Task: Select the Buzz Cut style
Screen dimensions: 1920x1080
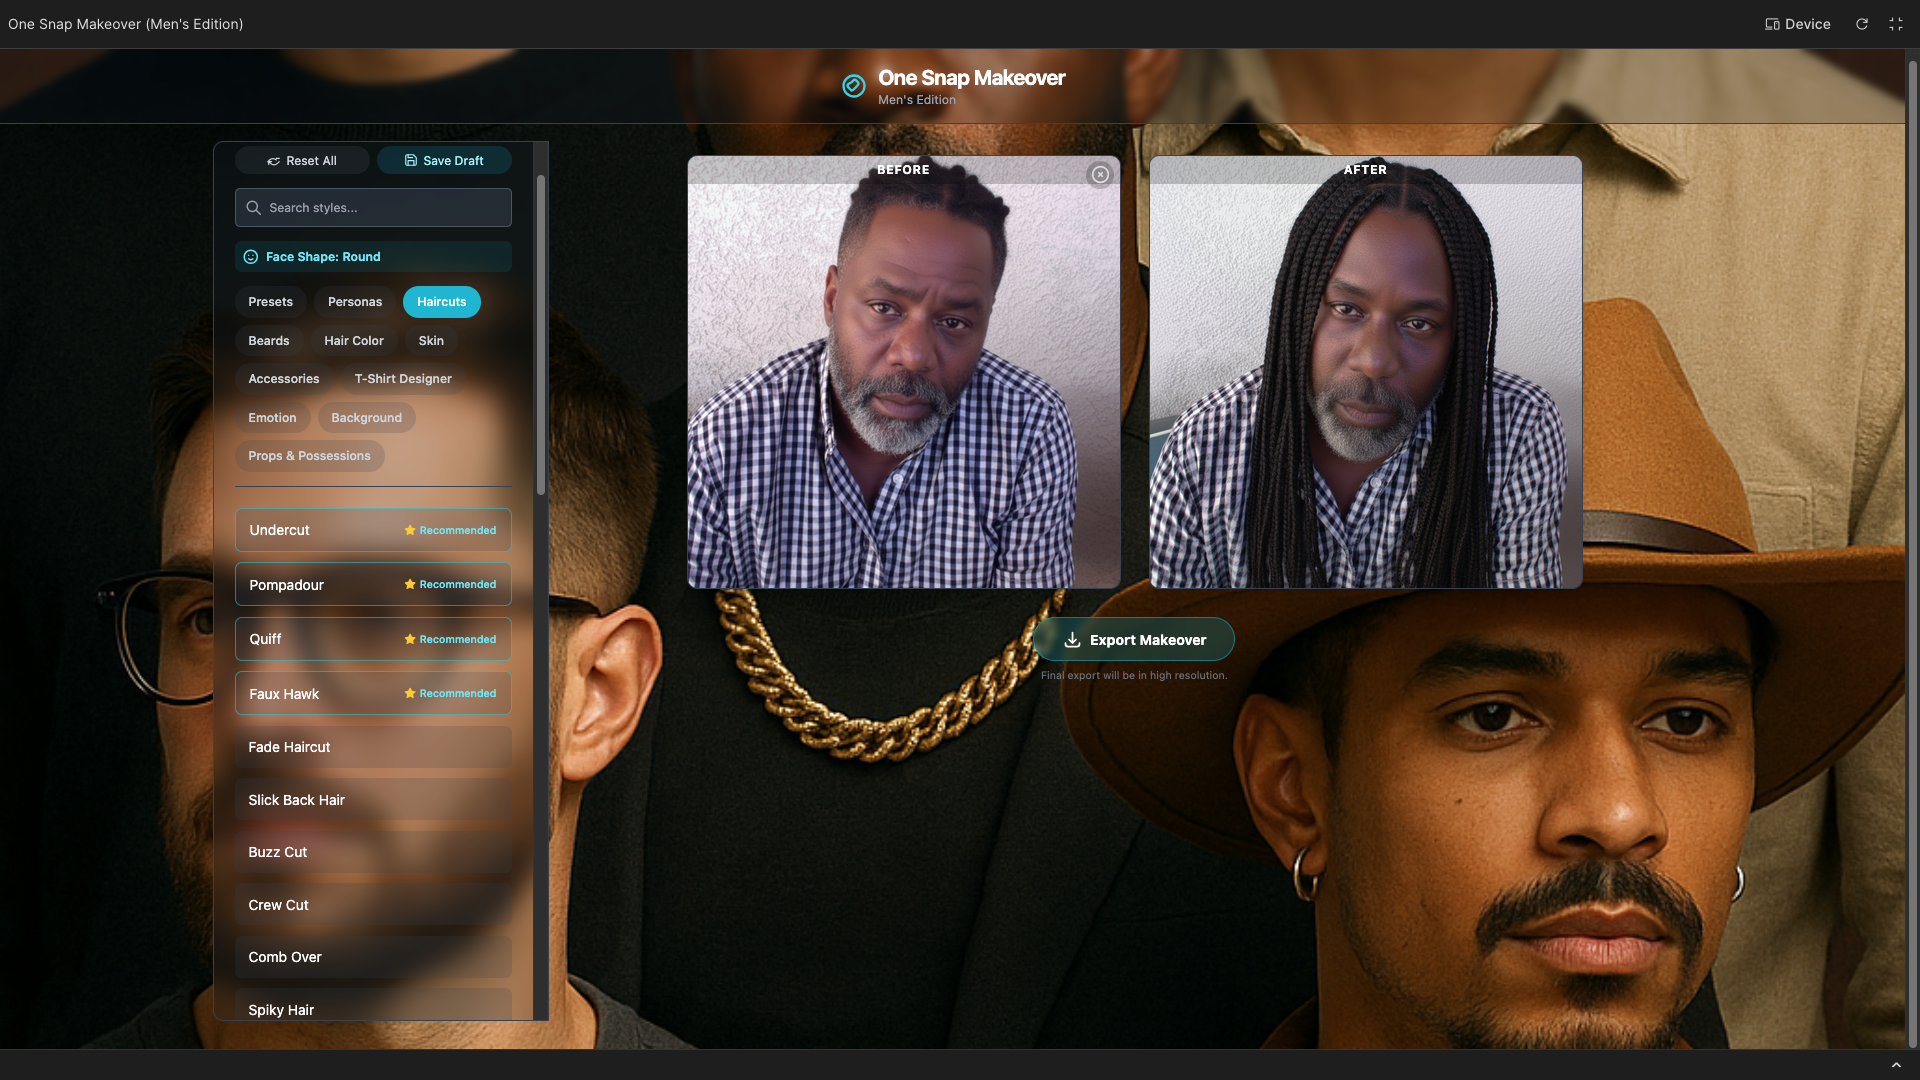Action: [373, 853]
